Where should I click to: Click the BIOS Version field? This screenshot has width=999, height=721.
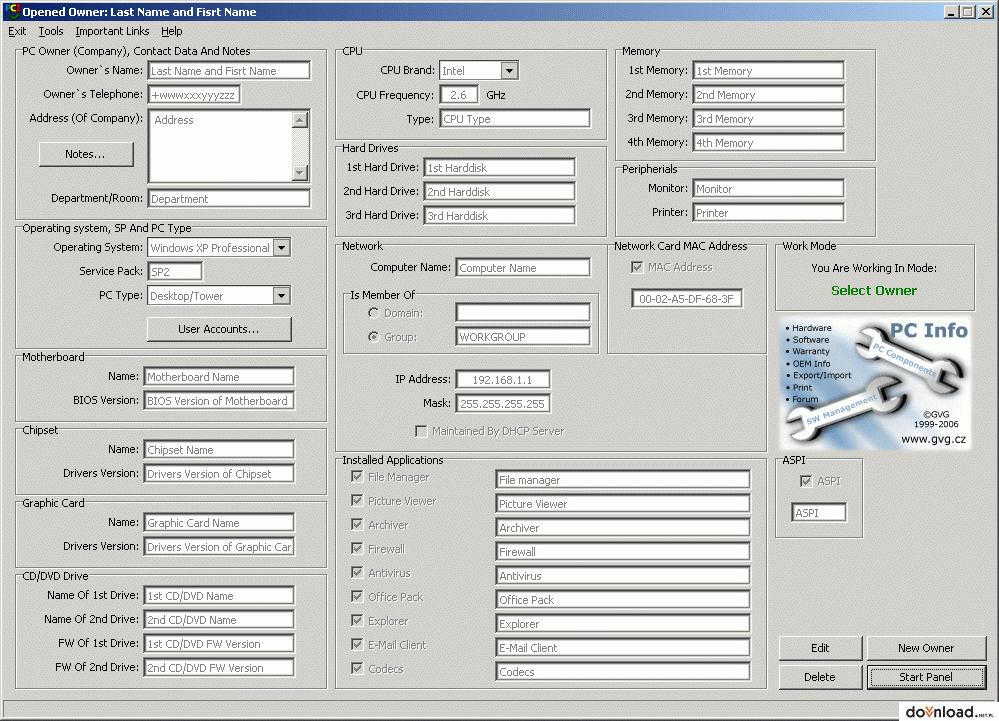219,401
